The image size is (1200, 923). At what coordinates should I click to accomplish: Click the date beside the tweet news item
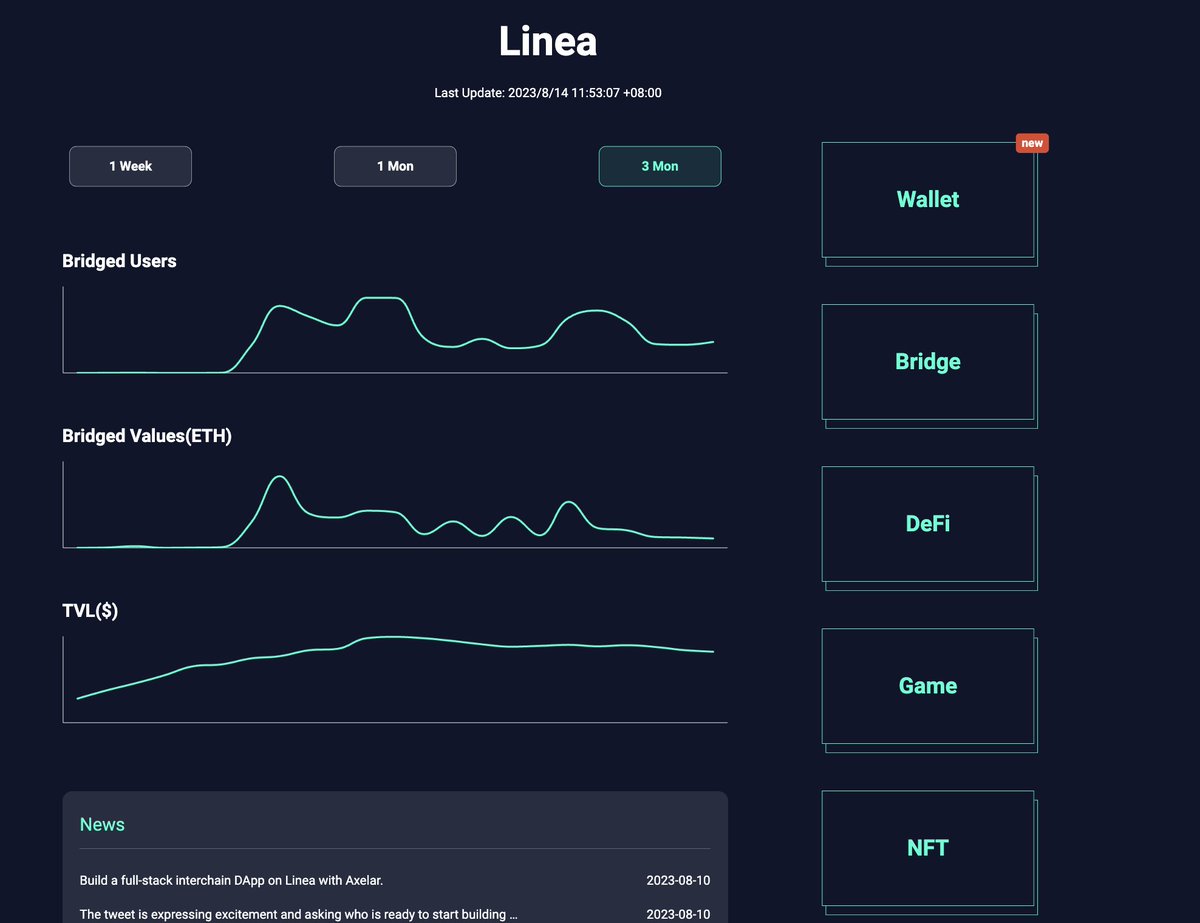[678, 915]
